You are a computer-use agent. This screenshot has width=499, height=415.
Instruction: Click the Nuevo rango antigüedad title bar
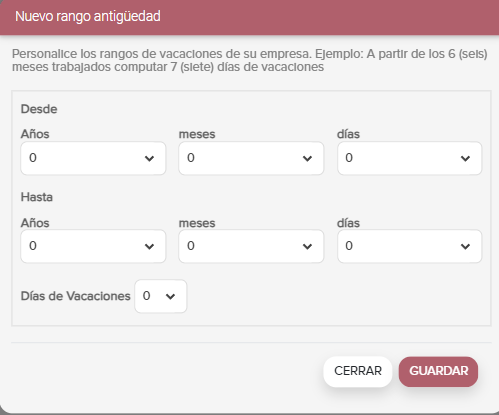(x=249, y=17)
